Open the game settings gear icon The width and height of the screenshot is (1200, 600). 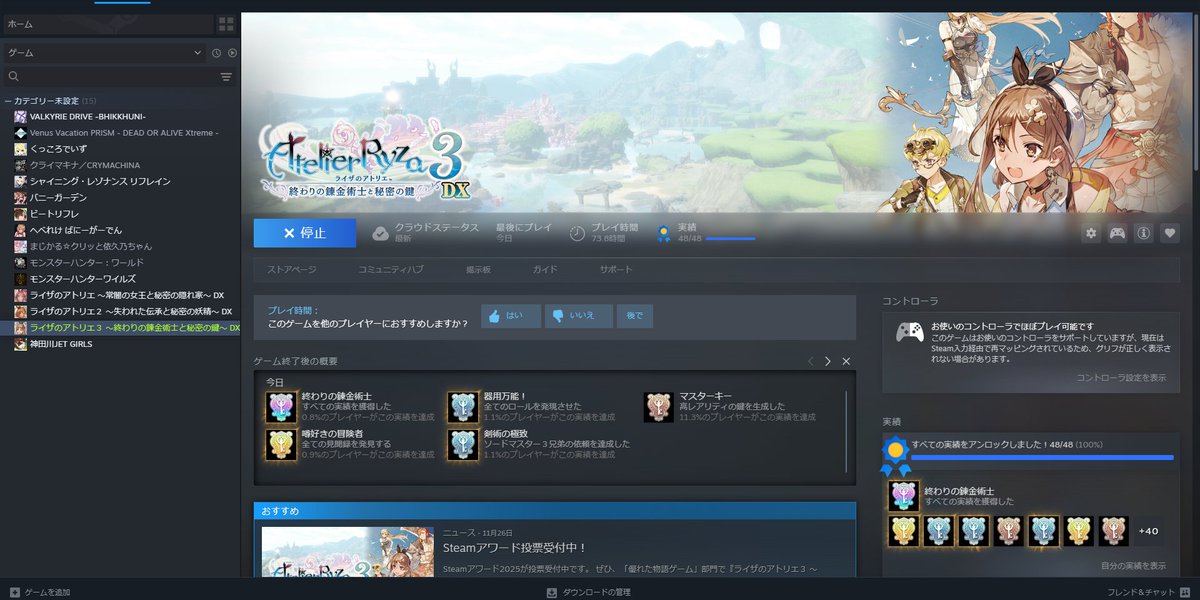1092,233
